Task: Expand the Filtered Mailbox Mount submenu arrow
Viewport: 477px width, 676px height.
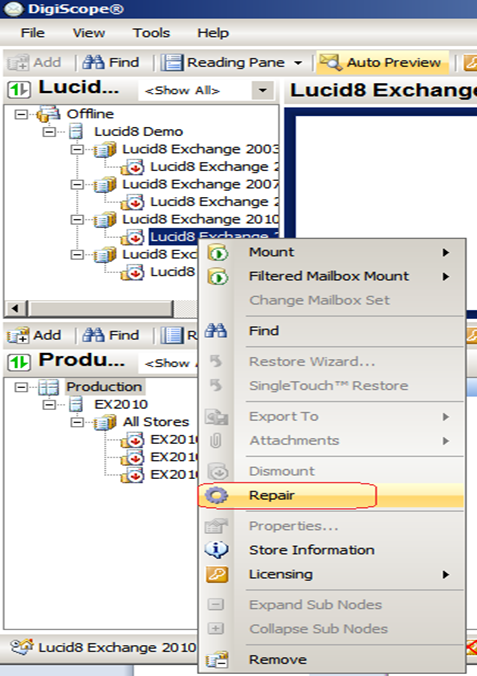Action: [x=446, y=277]
